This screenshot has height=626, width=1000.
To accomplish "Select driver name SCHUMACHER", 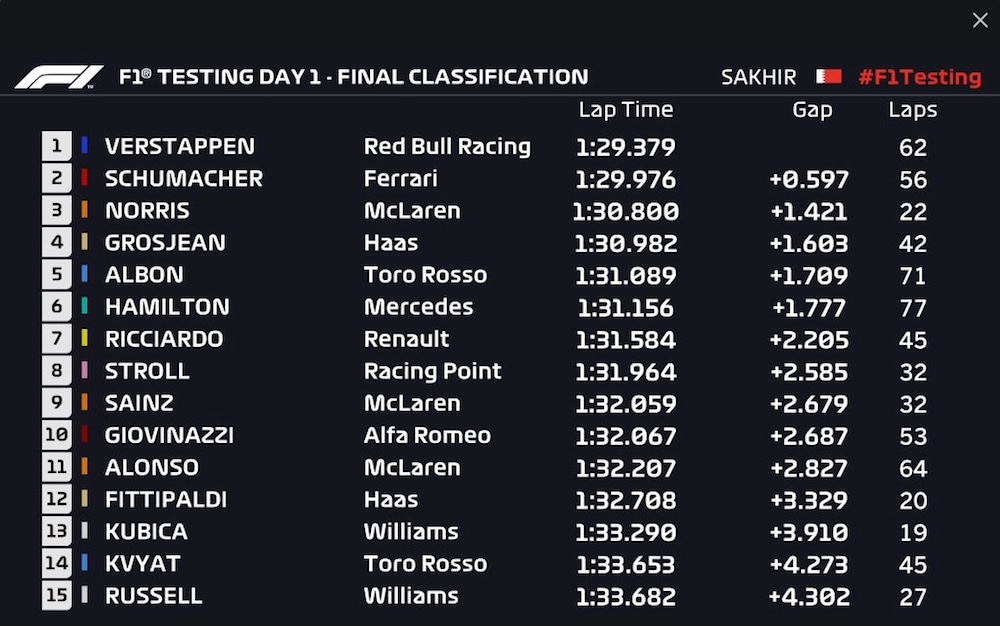I will click(183, 179).
